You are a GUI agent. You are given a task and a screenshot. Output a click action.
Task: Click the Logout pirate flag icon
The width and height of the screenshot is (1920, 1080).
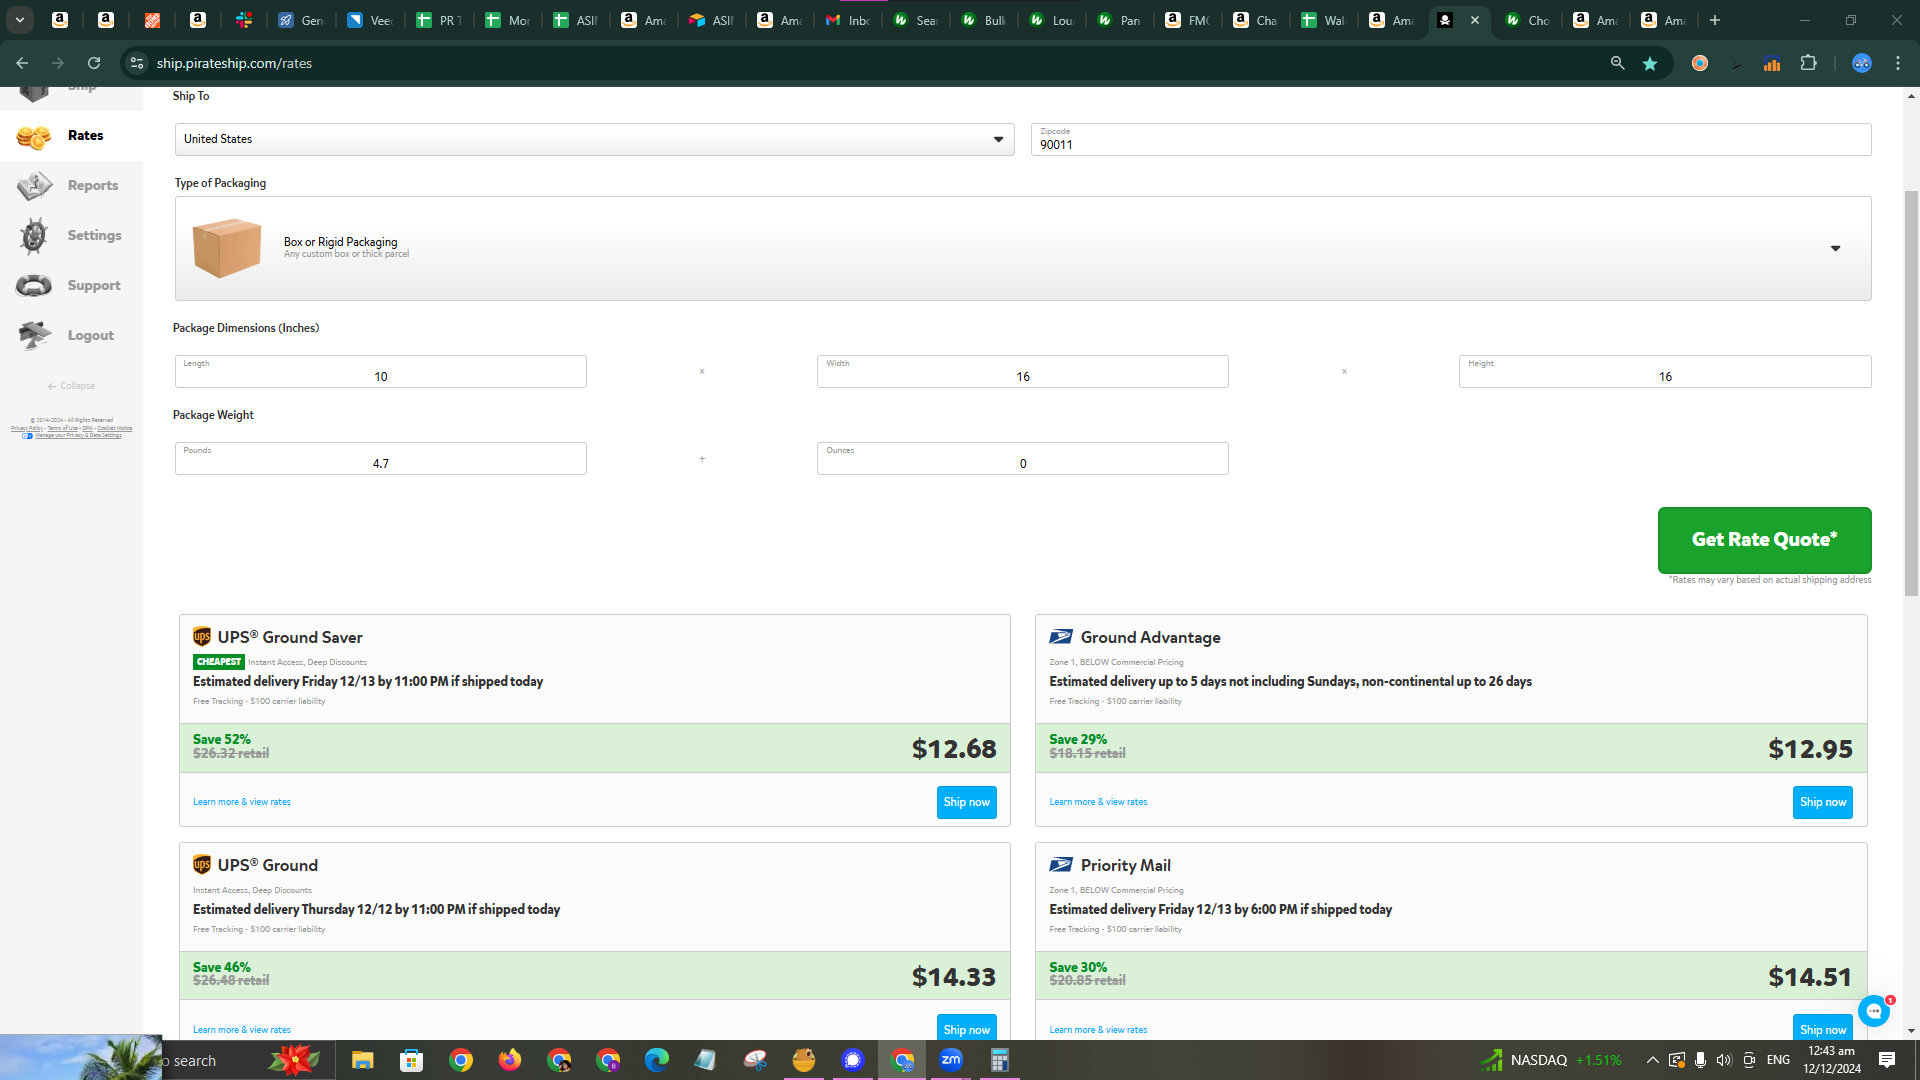click(34, 335)
